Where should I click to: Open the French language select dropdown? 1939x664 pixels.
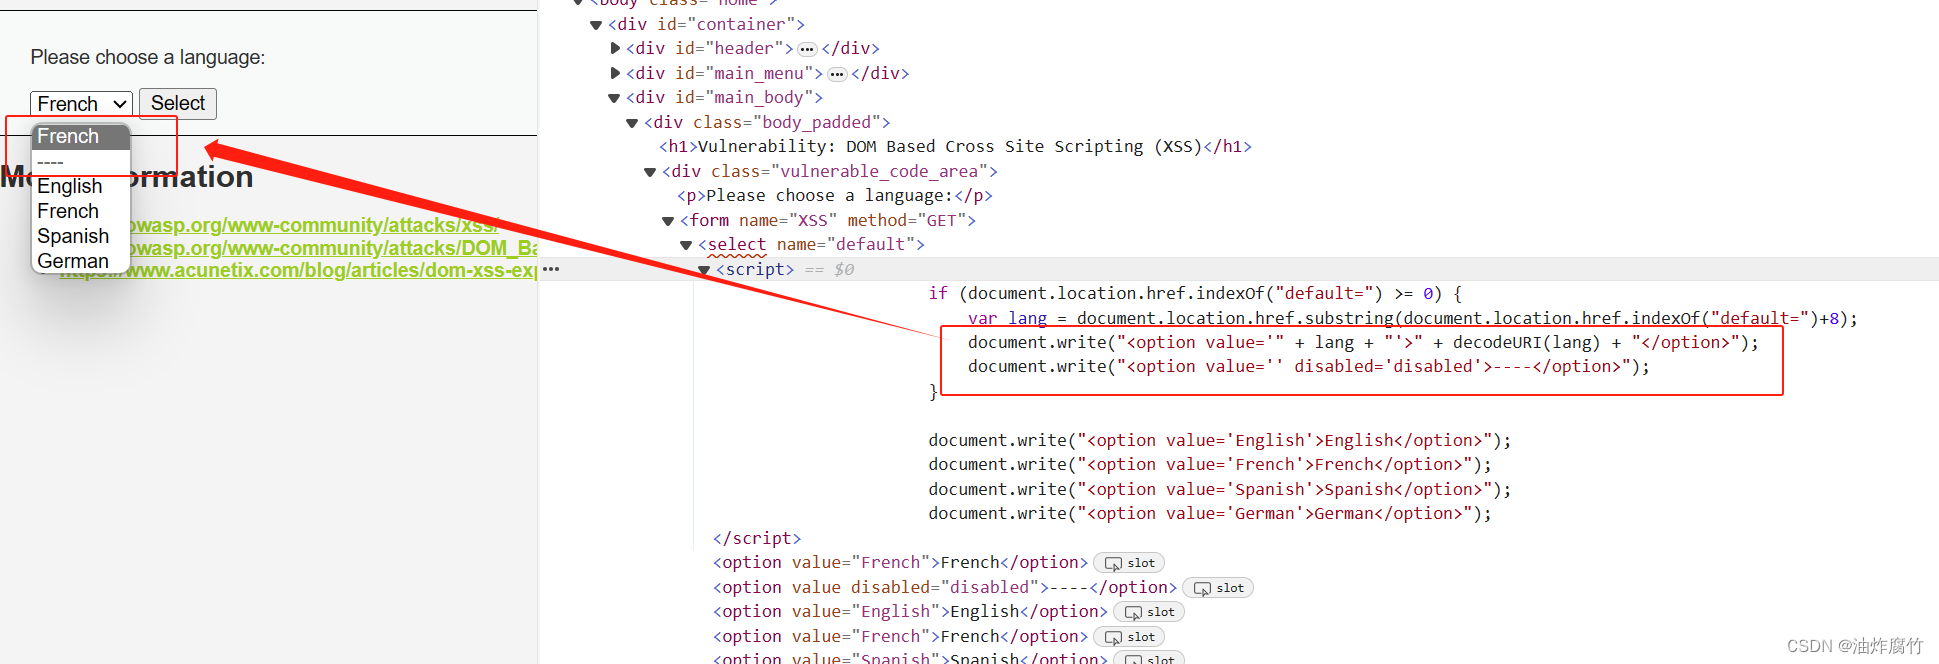pos(81,104)
